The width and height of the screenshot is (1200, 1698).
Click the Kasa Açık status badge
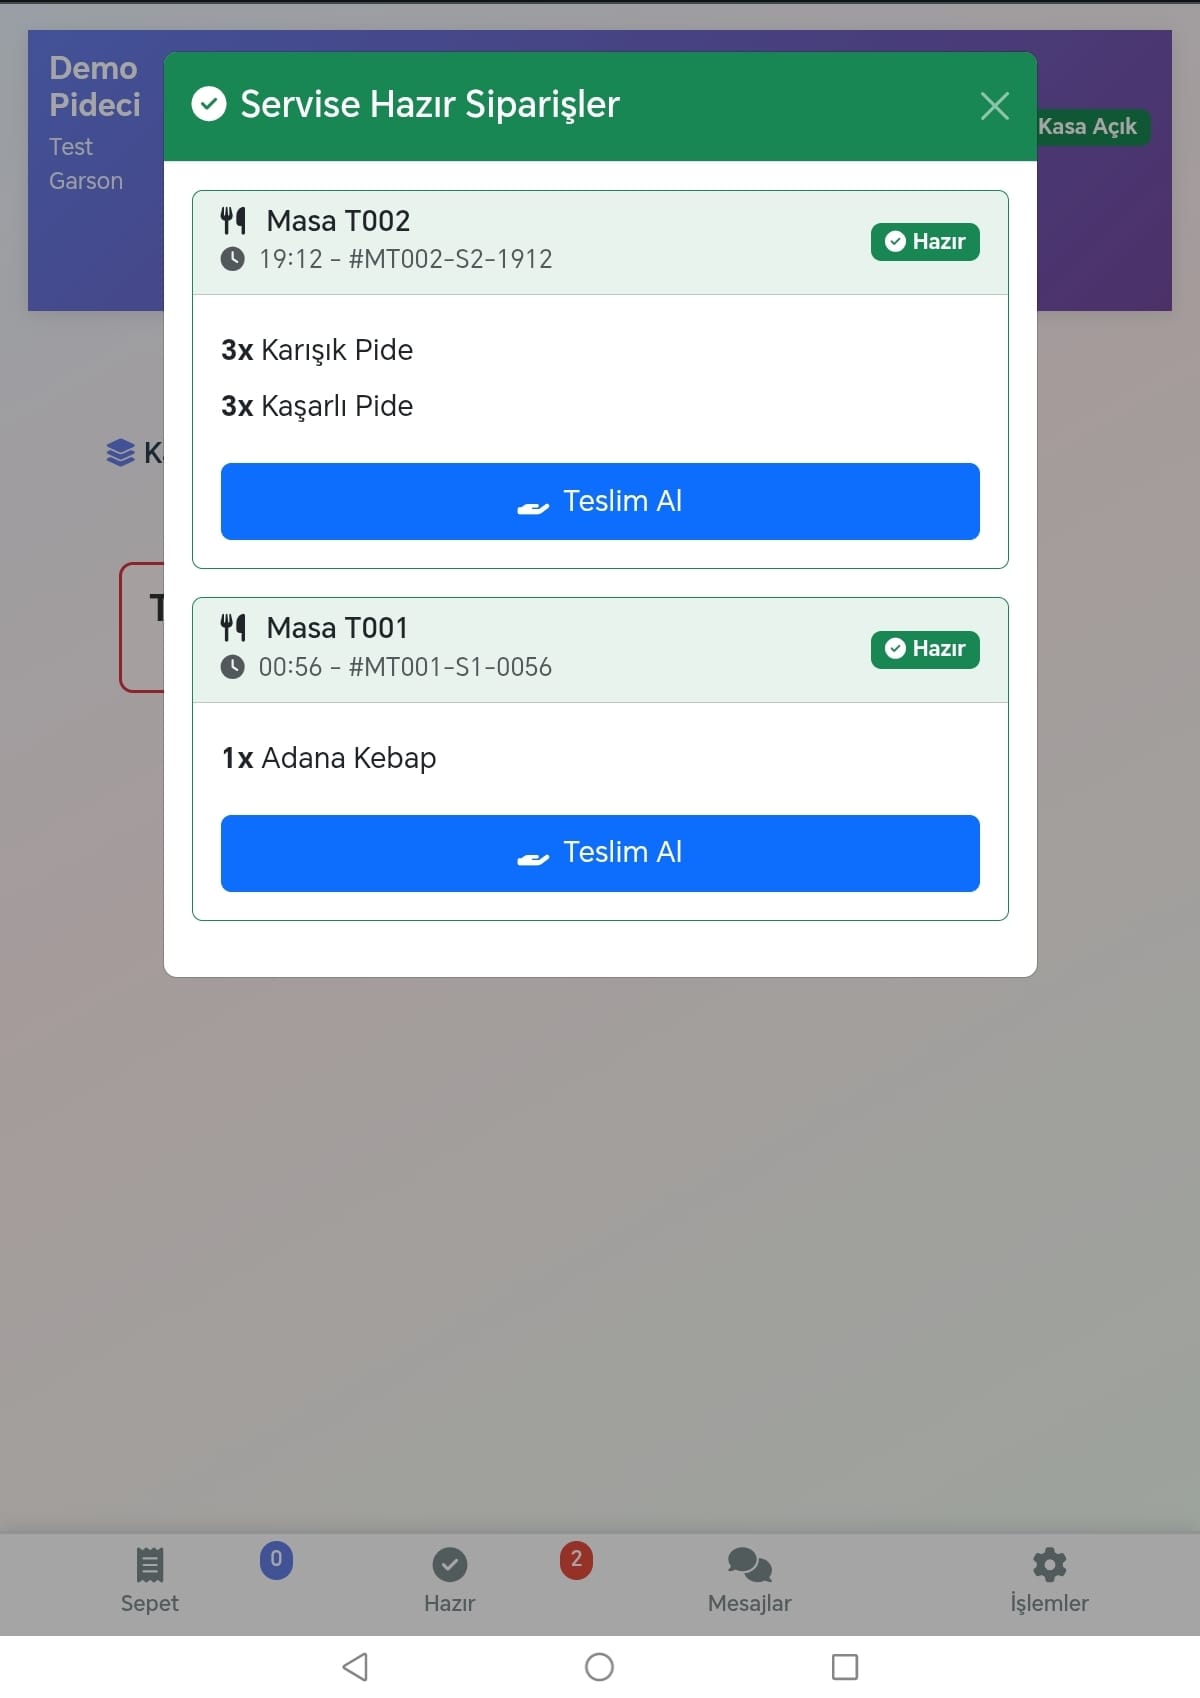tap(1087, 127)
